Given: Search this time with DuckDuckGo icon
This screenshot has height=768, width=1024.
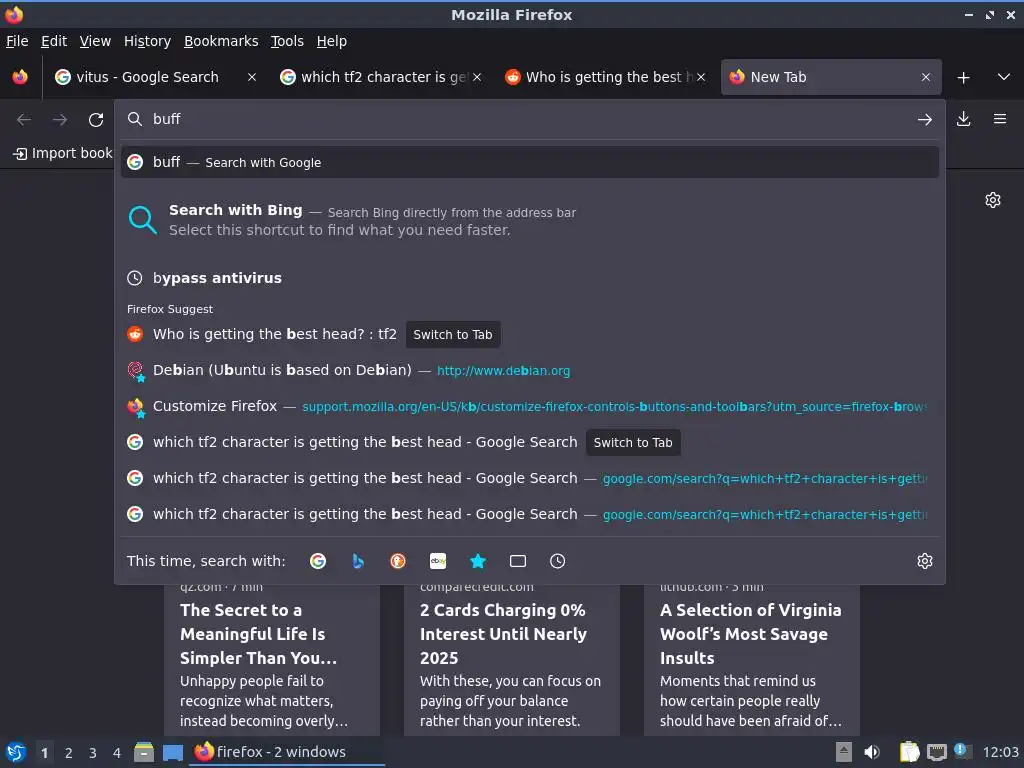Looking at the screenshot, I should click(x=398, y=561).
